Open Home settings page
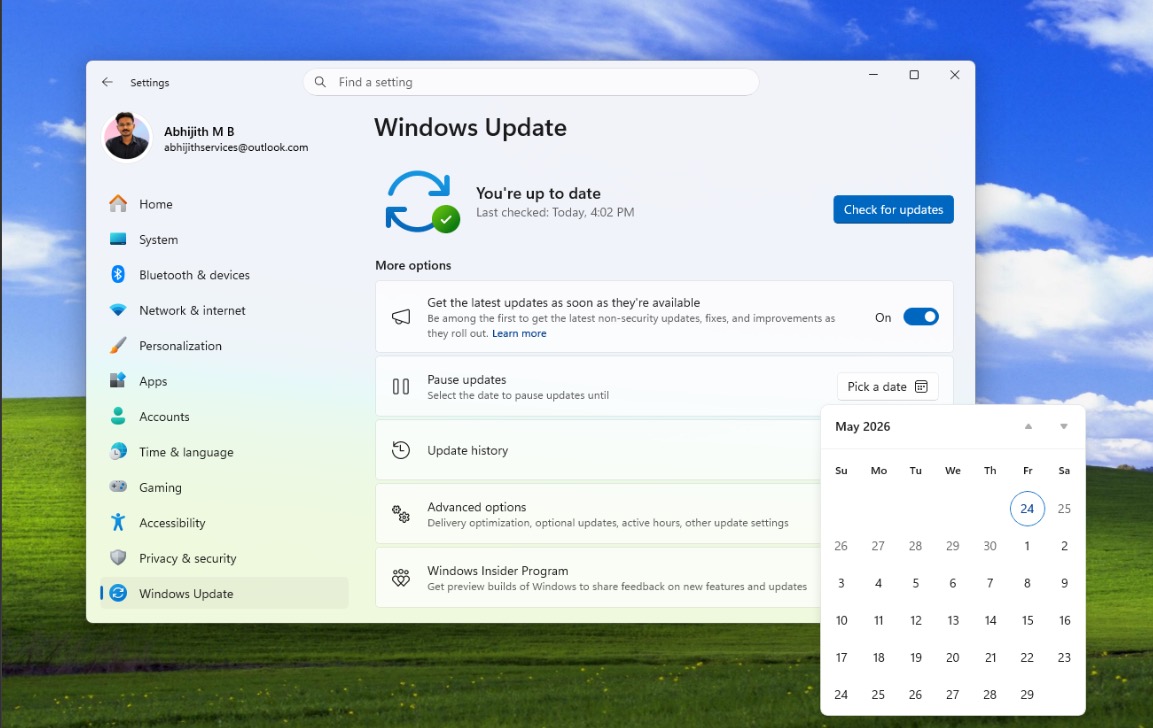The width and height of the screenshot is (1153, 728). point(224,204)
